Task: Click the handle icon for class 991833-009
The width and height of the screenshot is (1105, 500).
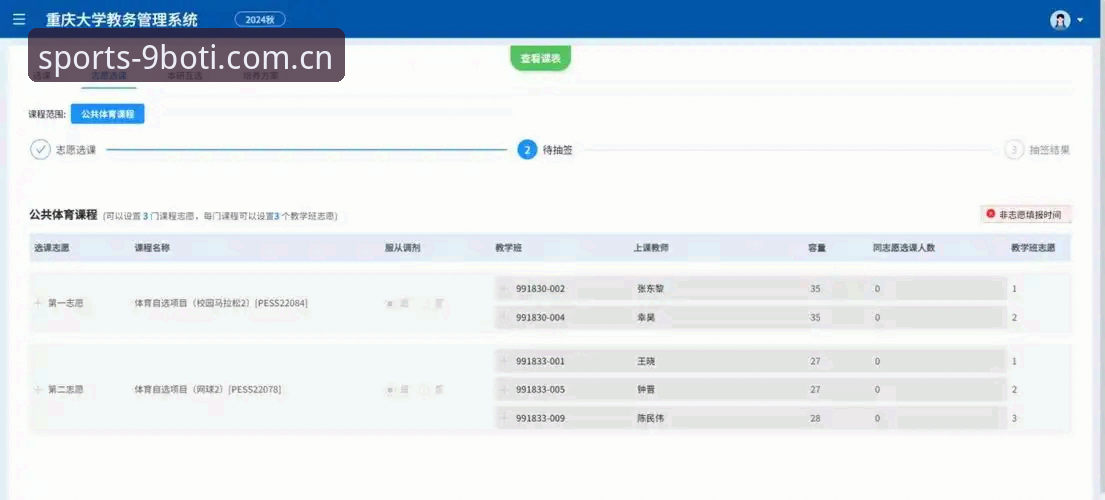Action: [504, 418]
